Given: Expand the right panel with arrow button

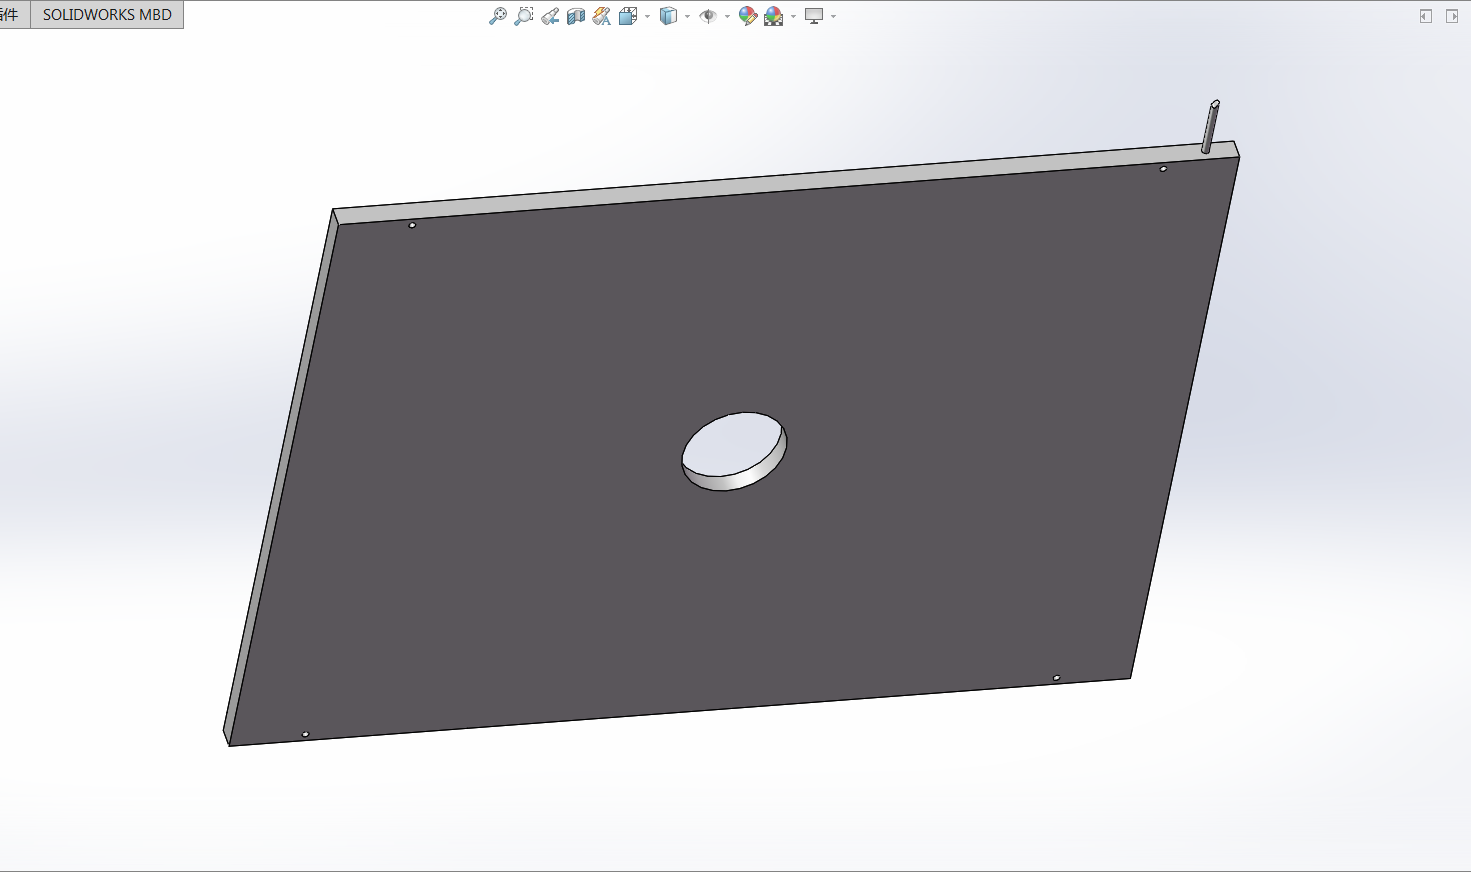Looking at the screenshot, I should (x=1452, y=16).
